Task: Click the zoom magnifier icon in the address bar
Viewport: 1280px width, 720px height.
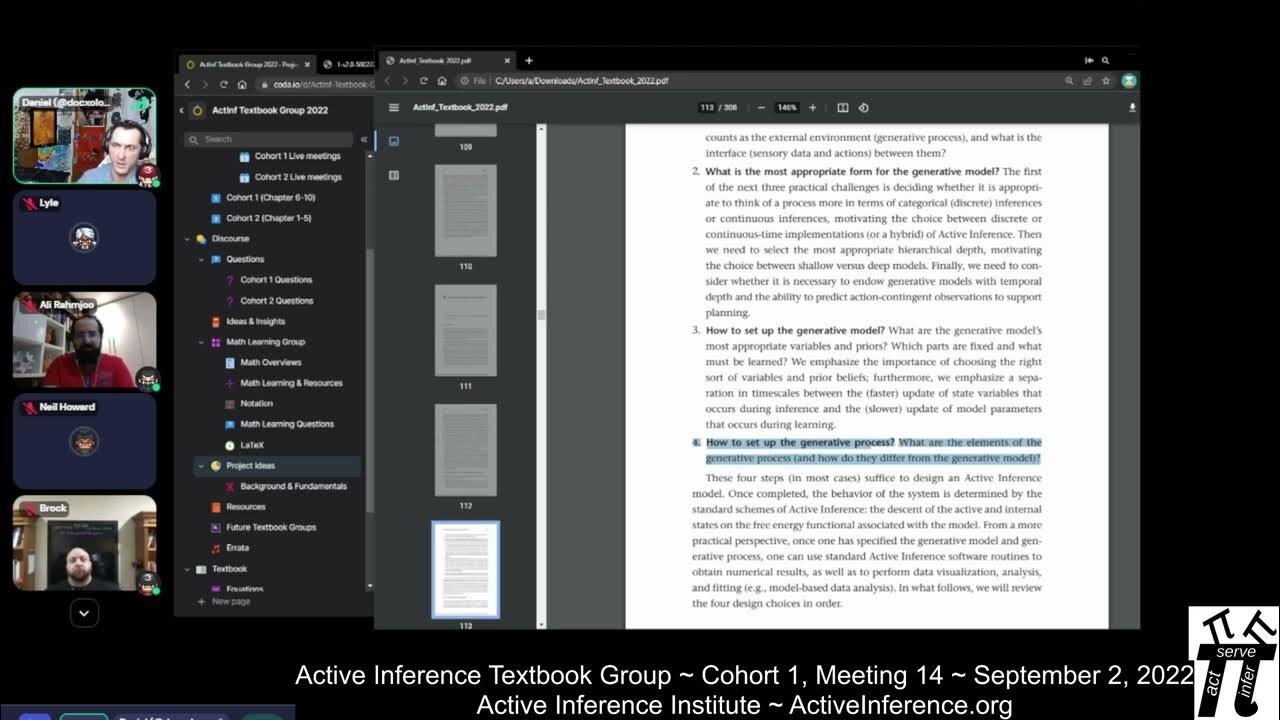Action: click(1069, 81)
